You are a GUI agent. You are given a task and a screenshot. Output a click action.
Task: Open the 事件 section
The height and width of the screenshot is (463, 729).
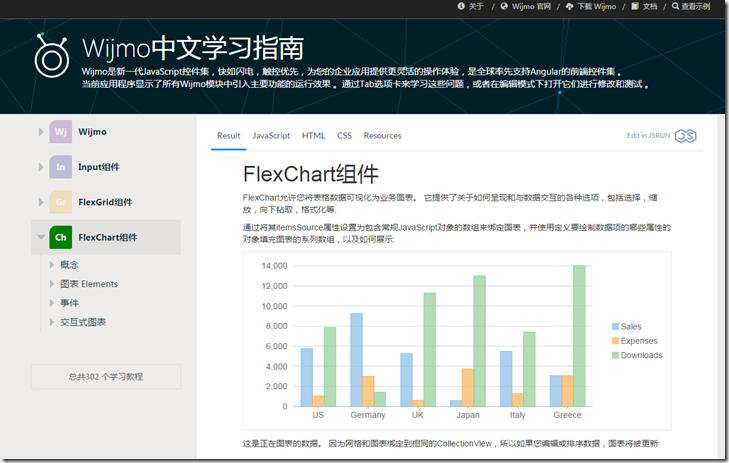tap(69, 303)
